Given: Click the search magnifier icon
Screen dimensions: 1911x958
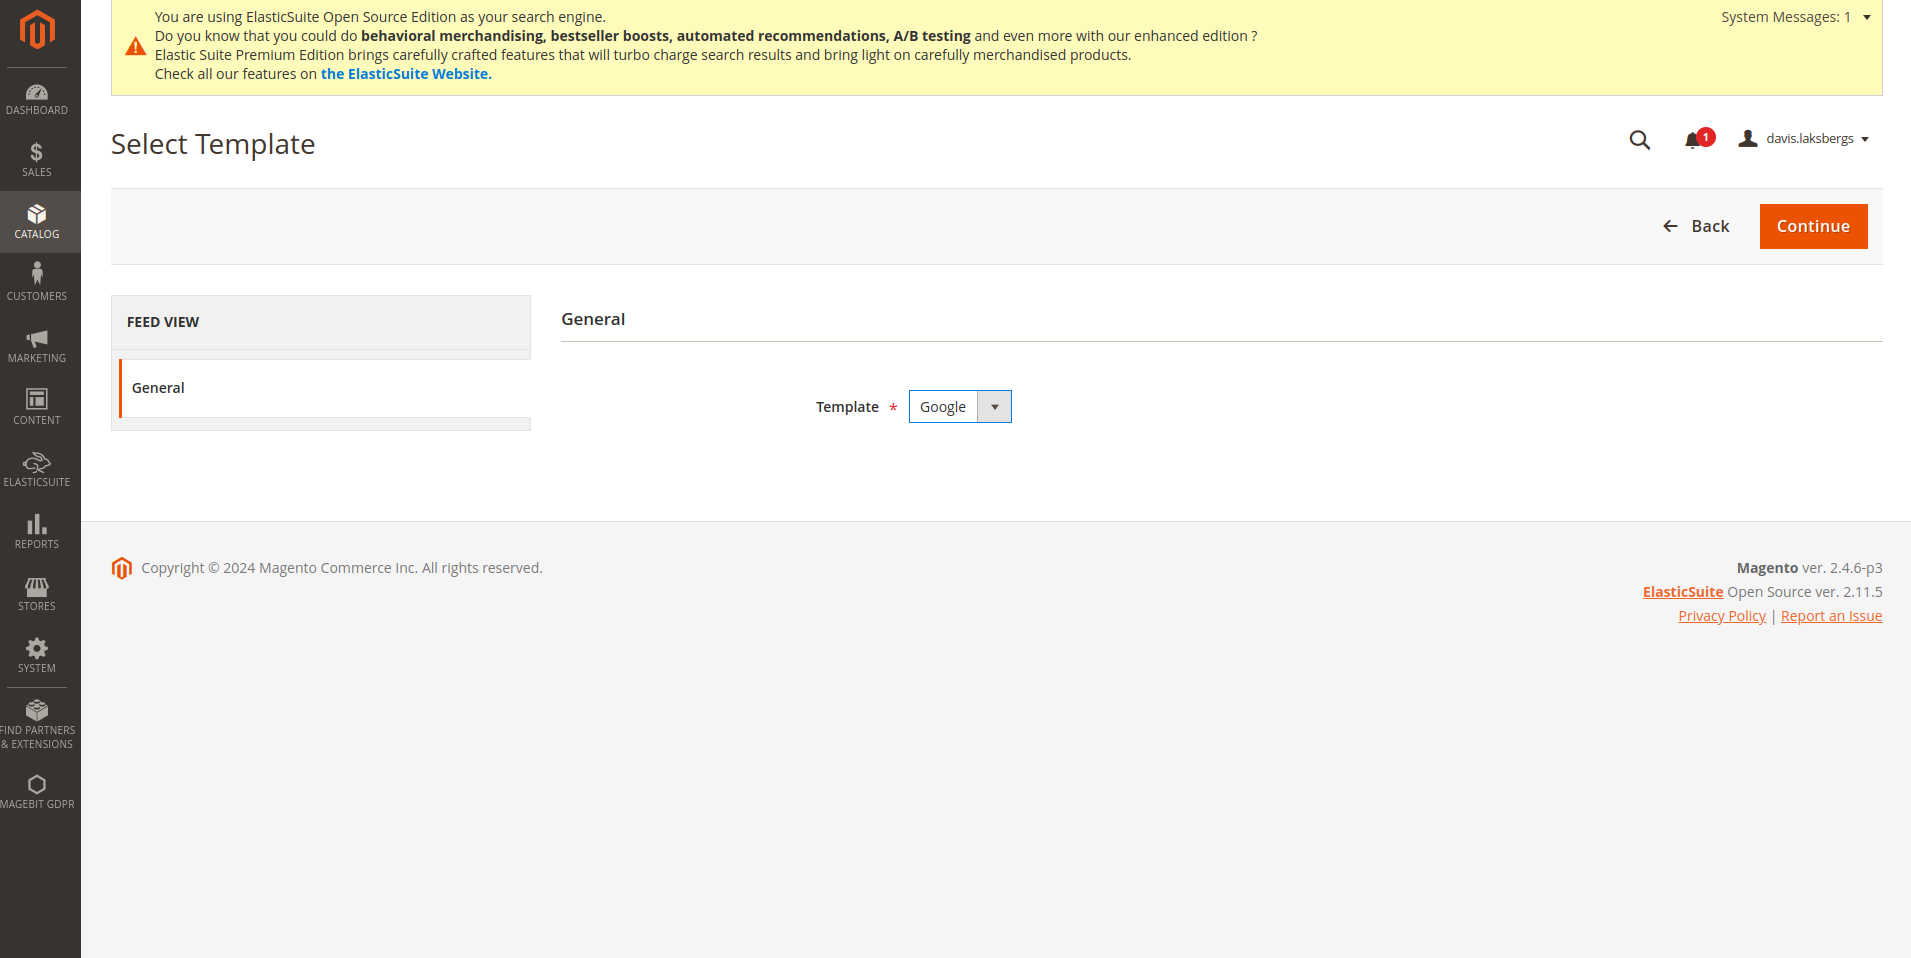Looking at the screenshot, I should (1639, 140).
